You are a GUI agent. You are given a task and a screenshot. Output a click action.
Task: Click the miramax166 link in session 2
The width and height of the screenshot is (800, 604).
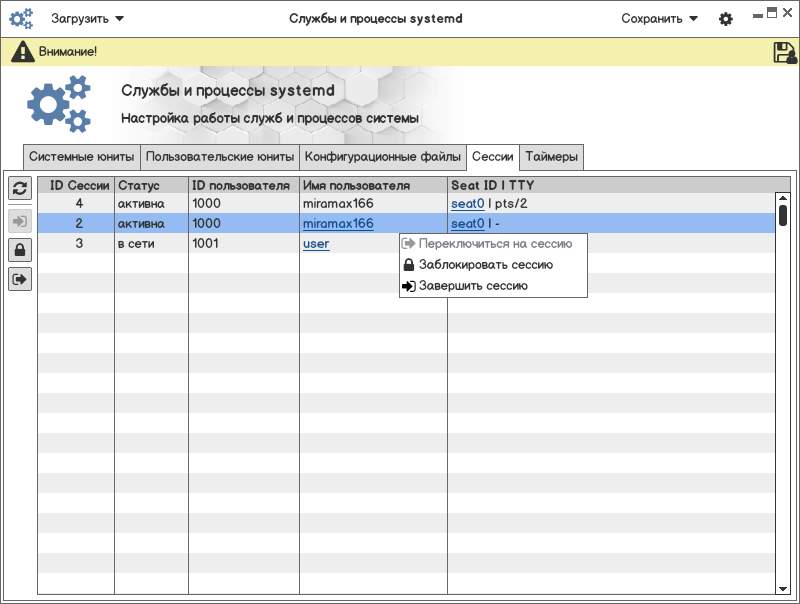pos(338,224)
